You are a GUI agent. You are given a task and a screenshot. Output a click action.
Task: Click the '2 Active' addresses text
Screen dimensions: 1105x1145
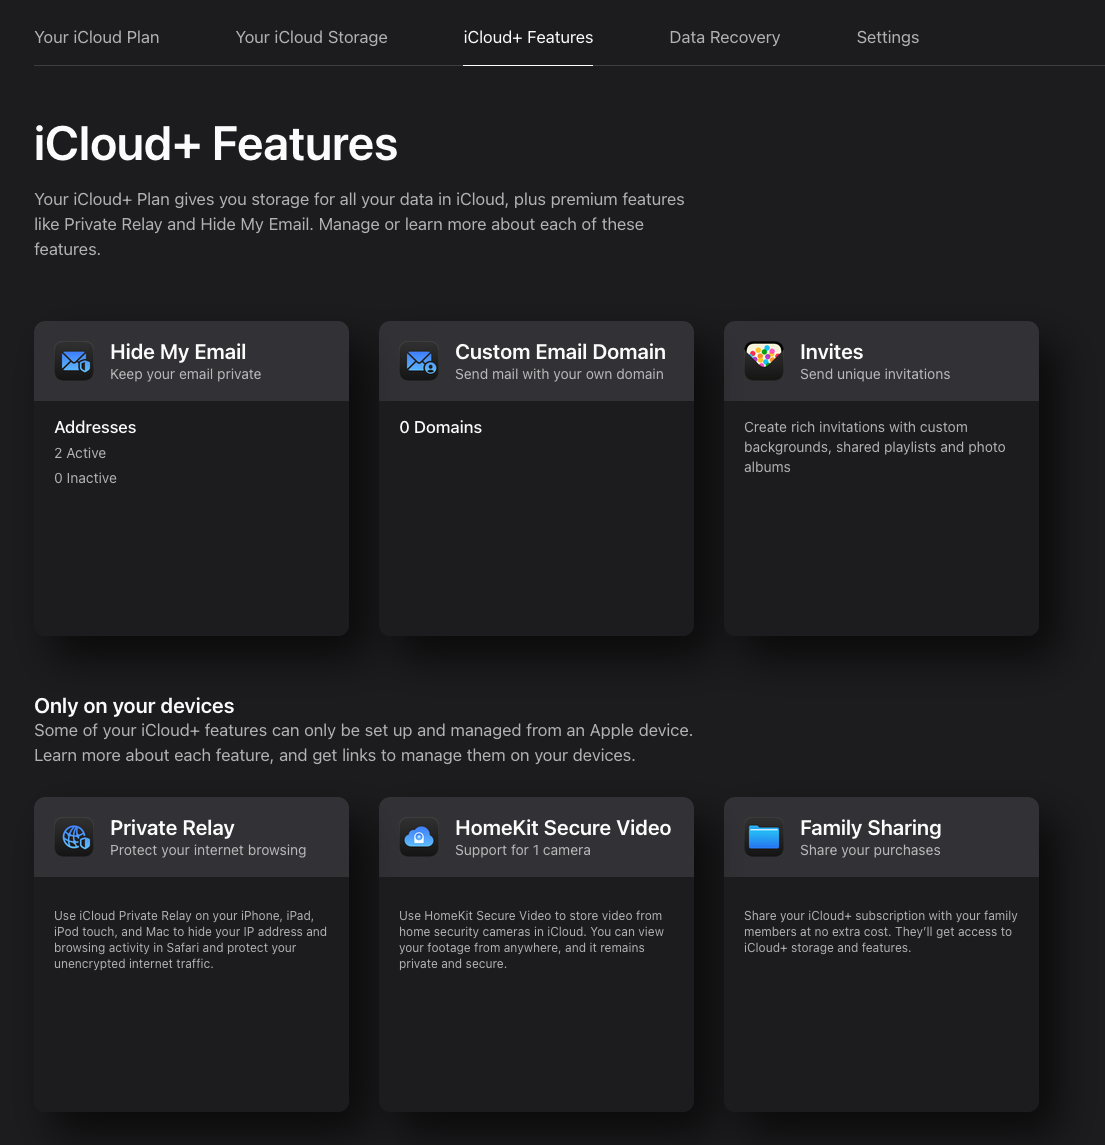pos(80,453)
